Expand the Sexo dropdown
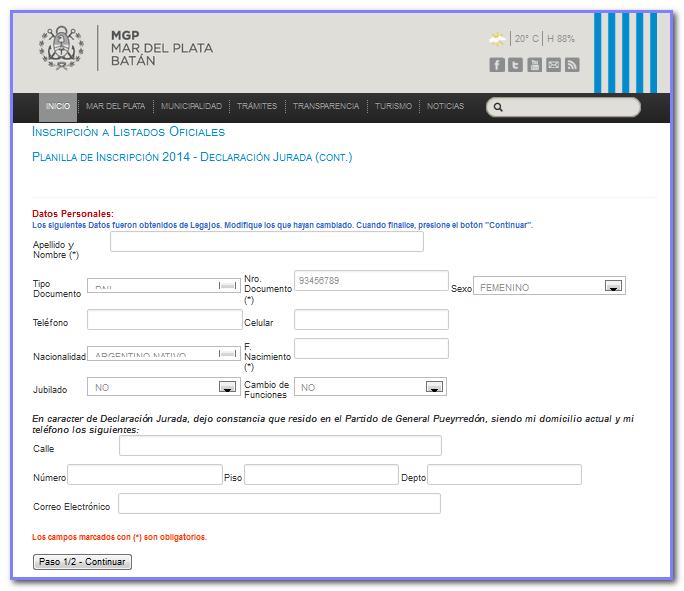684x591 pixels. coord(614,287)
